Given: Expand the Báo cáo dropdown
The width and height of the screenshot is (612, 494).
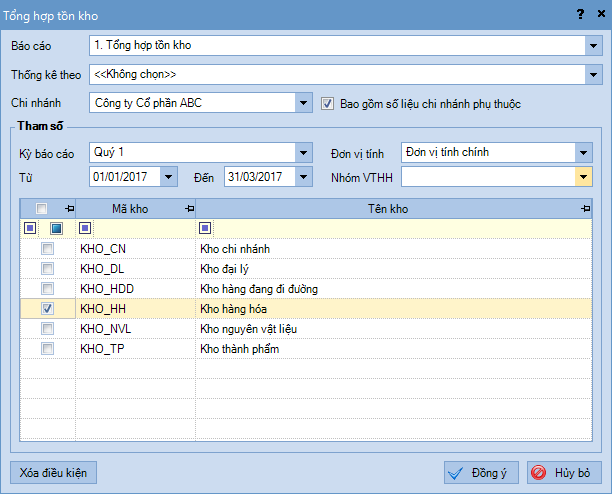Looking at the screenshot, I should pos(592,46).
